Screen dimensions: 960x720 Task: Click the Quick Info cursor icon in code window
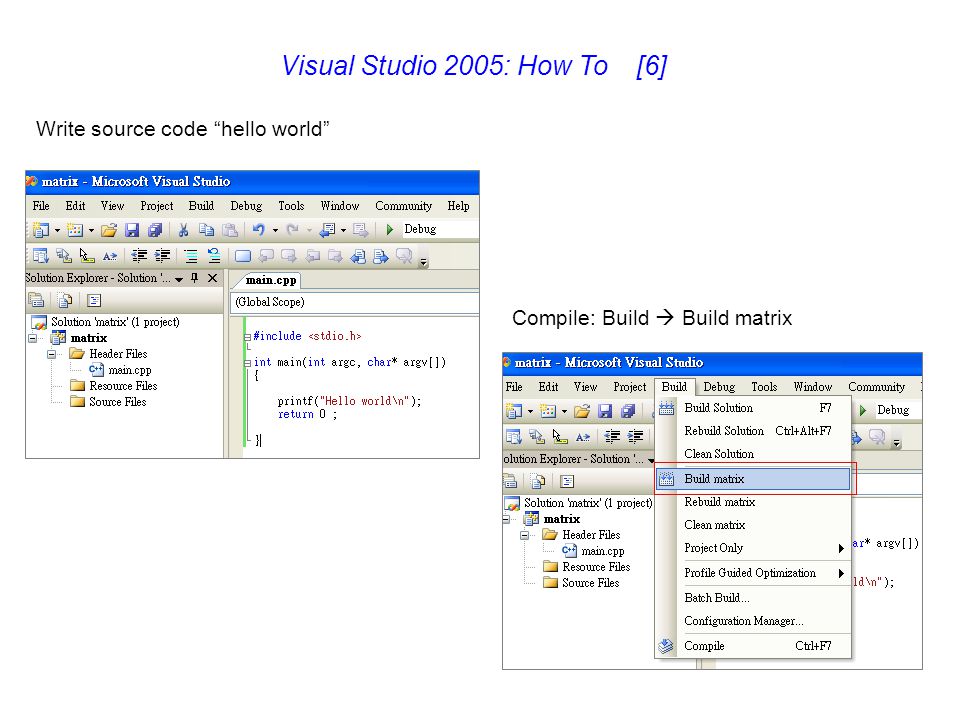coord(86,256)
